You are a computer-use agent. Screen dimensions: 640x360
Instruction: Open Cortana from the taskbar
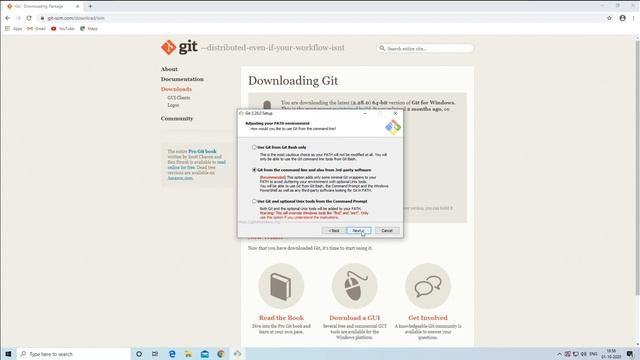pyautogui.click(x=139, y=354)
